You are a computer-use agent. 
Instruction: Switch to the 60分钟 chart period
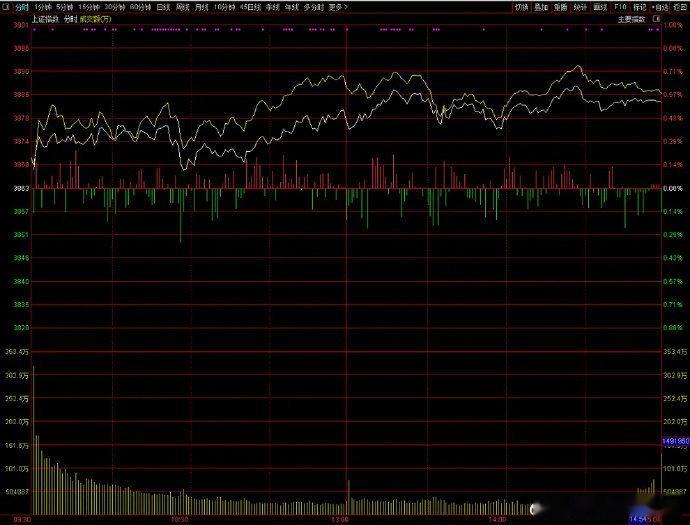point(141,7)
